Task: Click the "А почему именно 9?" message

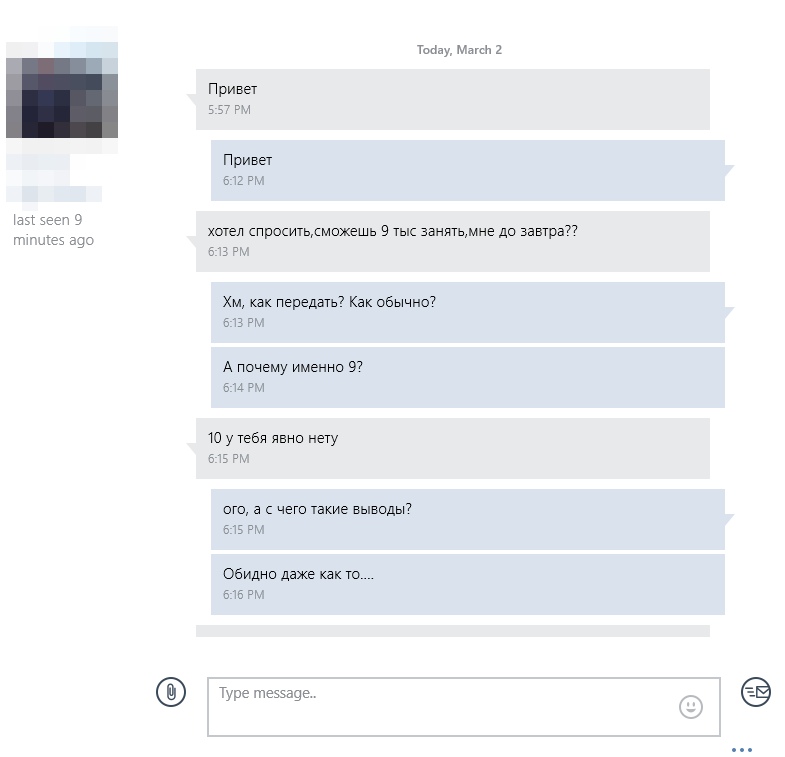Action: (467, 377)
